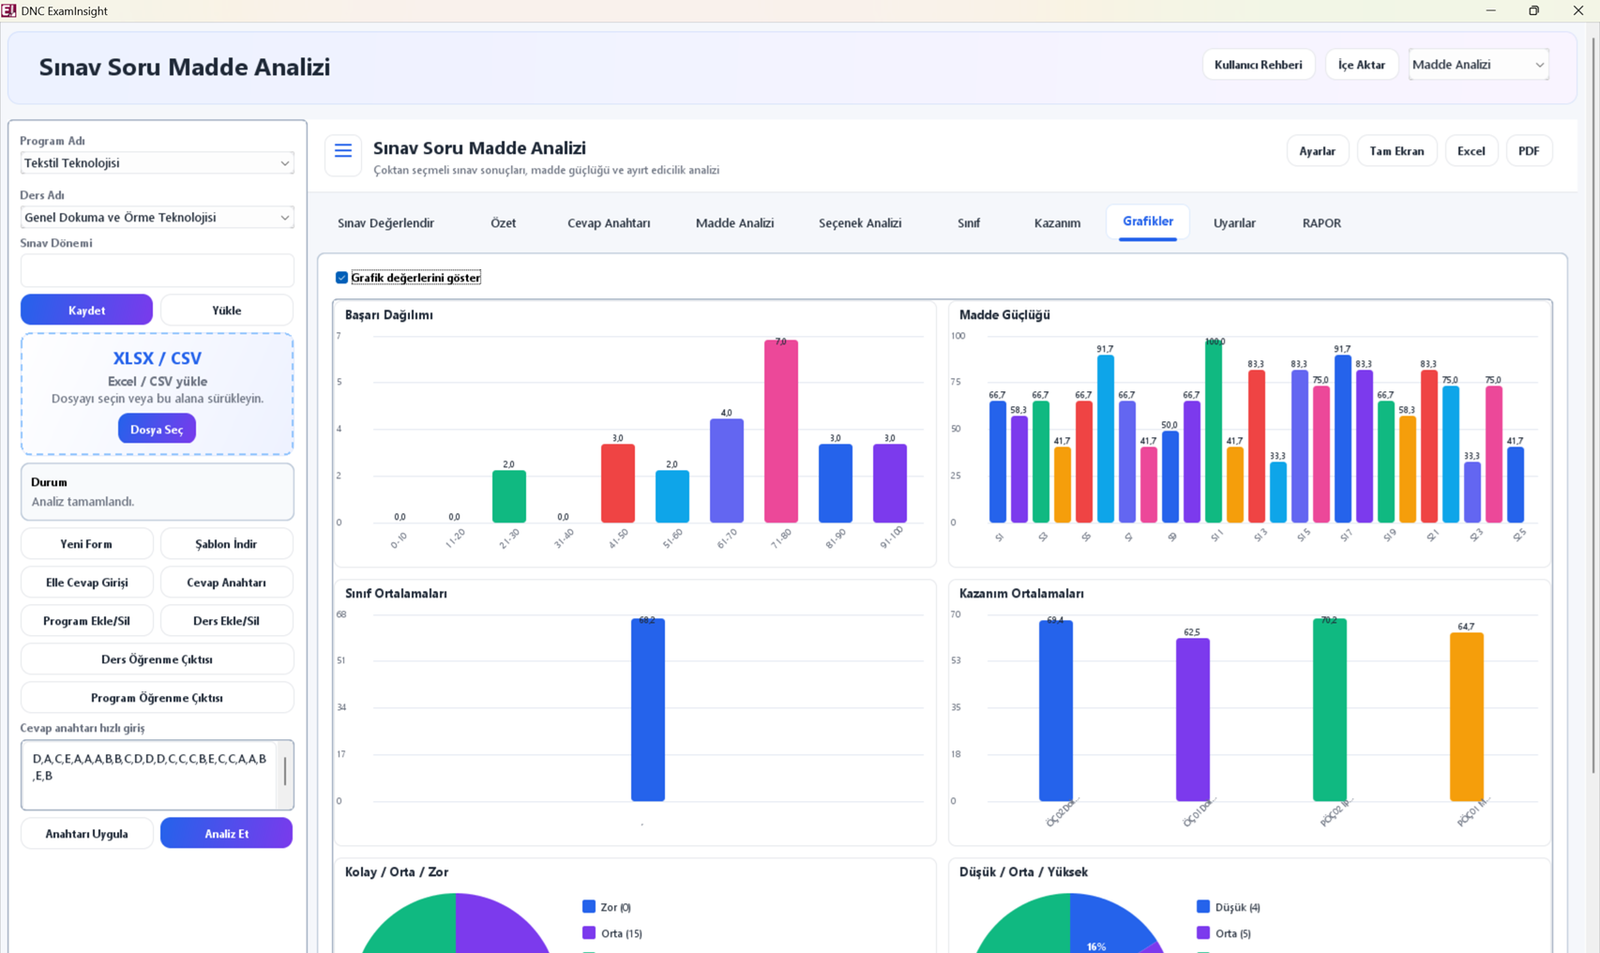Click the purple Orta (15) legend swatch
1600x953 pixels.
point(589,933)
